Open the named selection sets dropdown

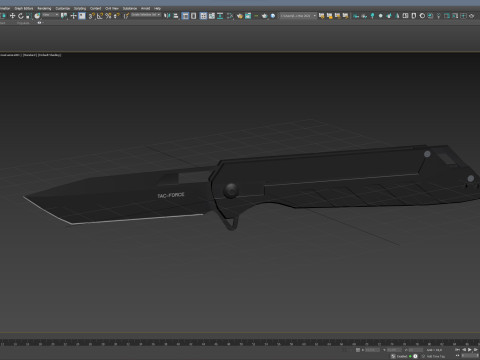point(146,15)
